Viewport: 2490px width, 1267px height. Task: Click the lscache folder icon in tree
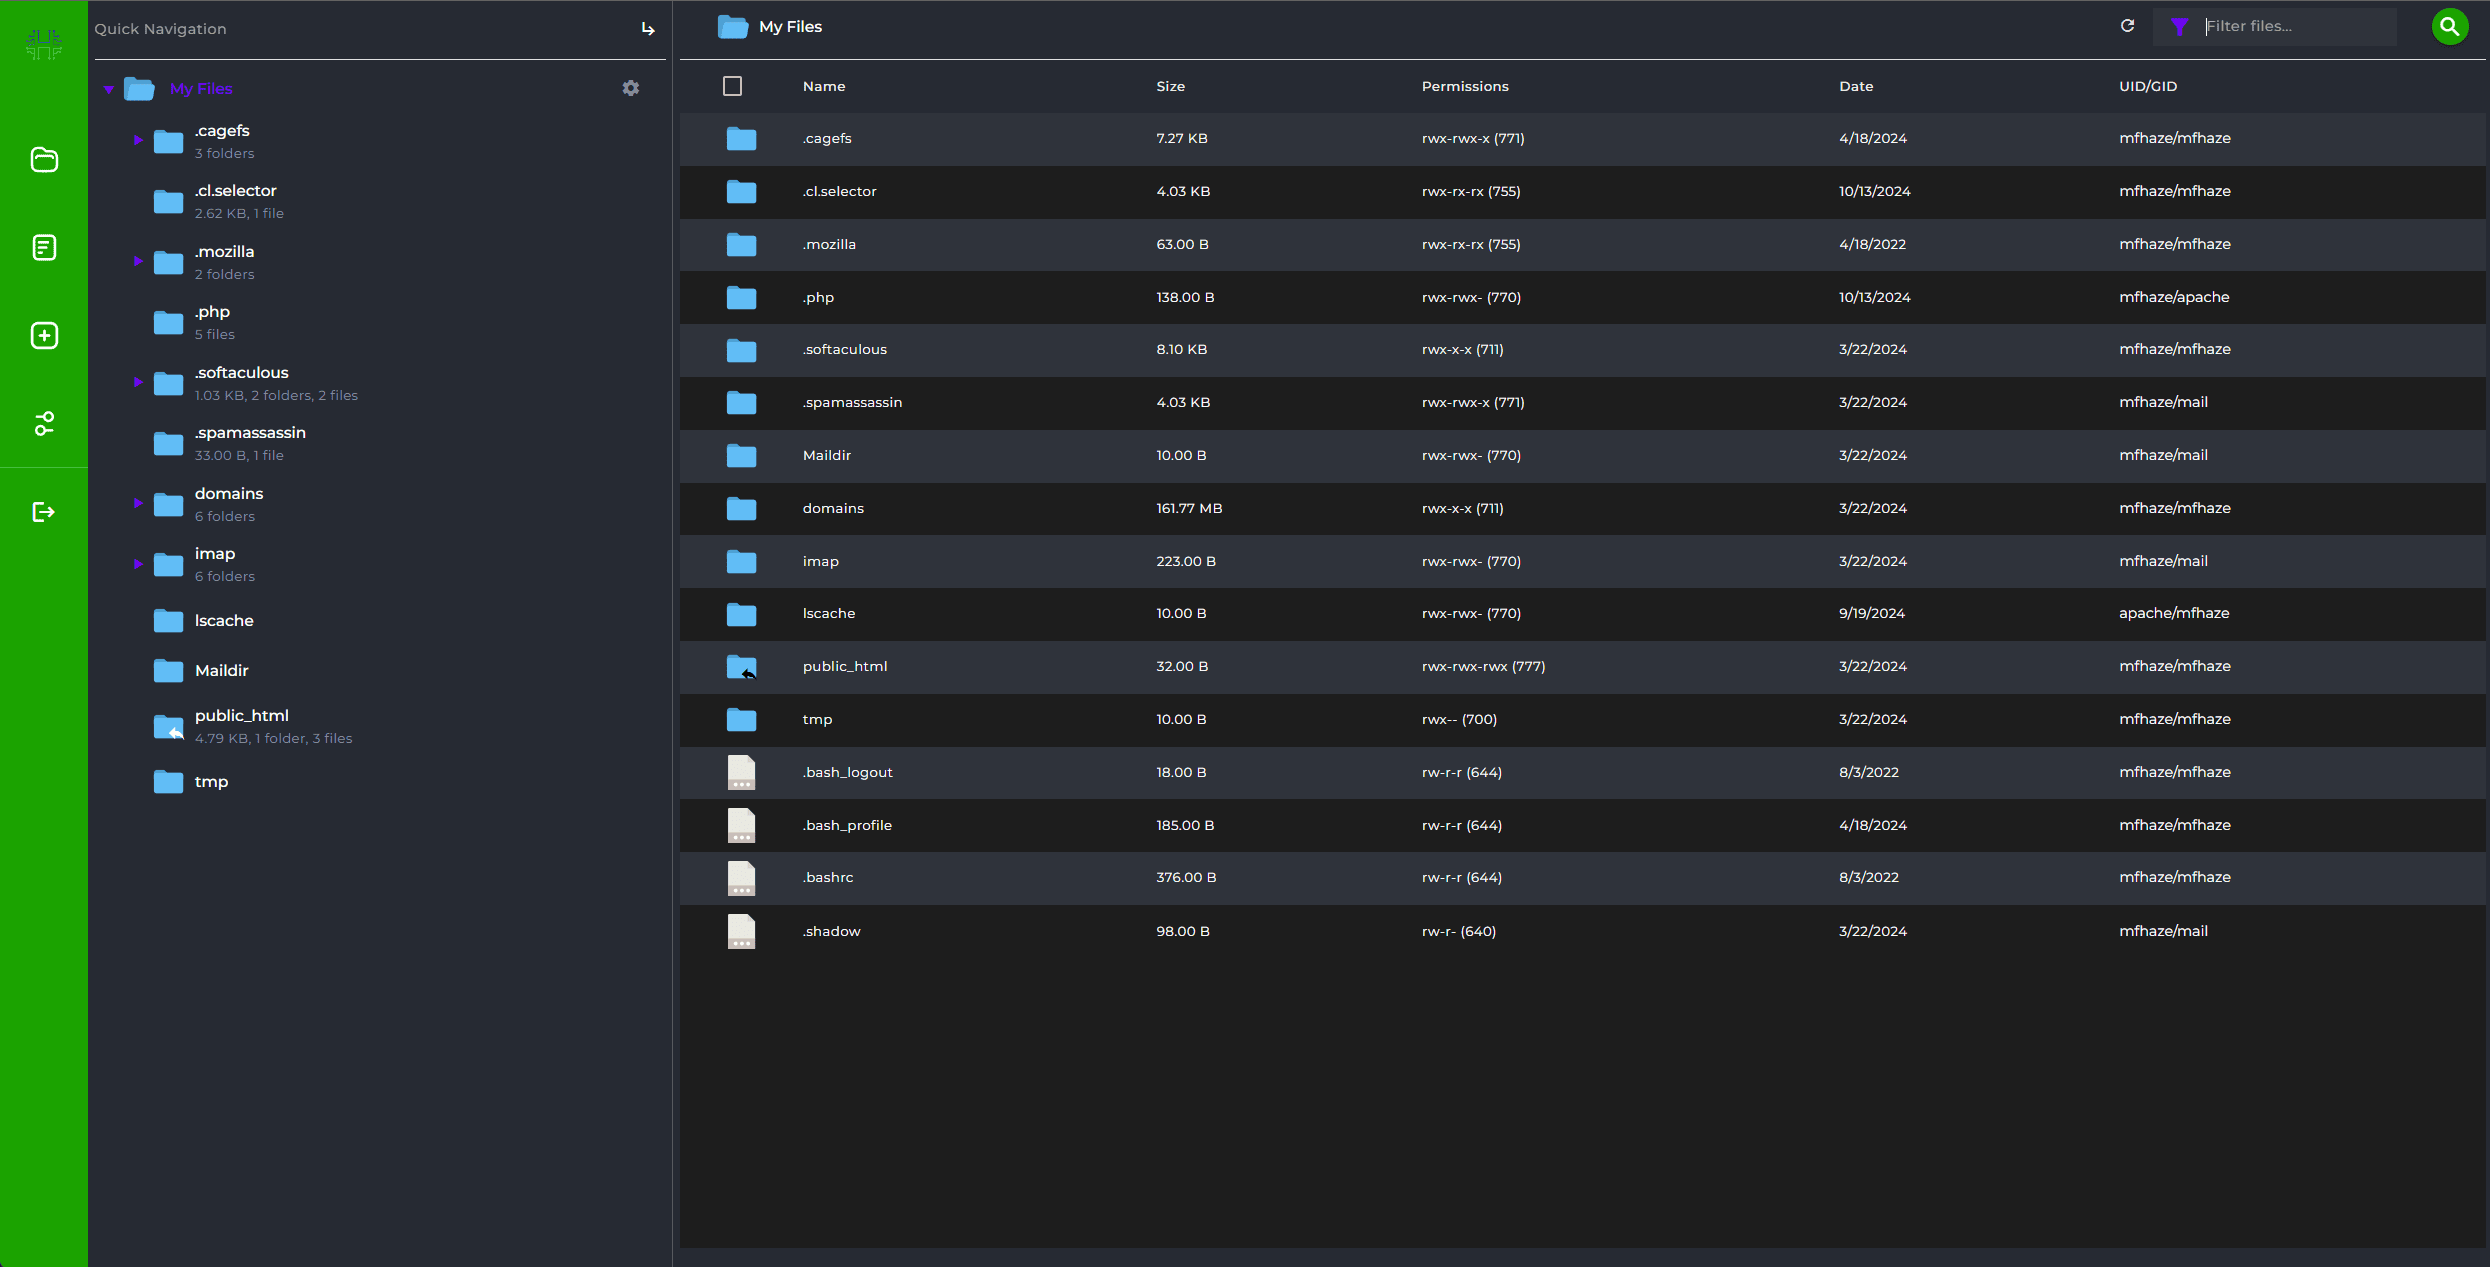[x=168, y=621]
